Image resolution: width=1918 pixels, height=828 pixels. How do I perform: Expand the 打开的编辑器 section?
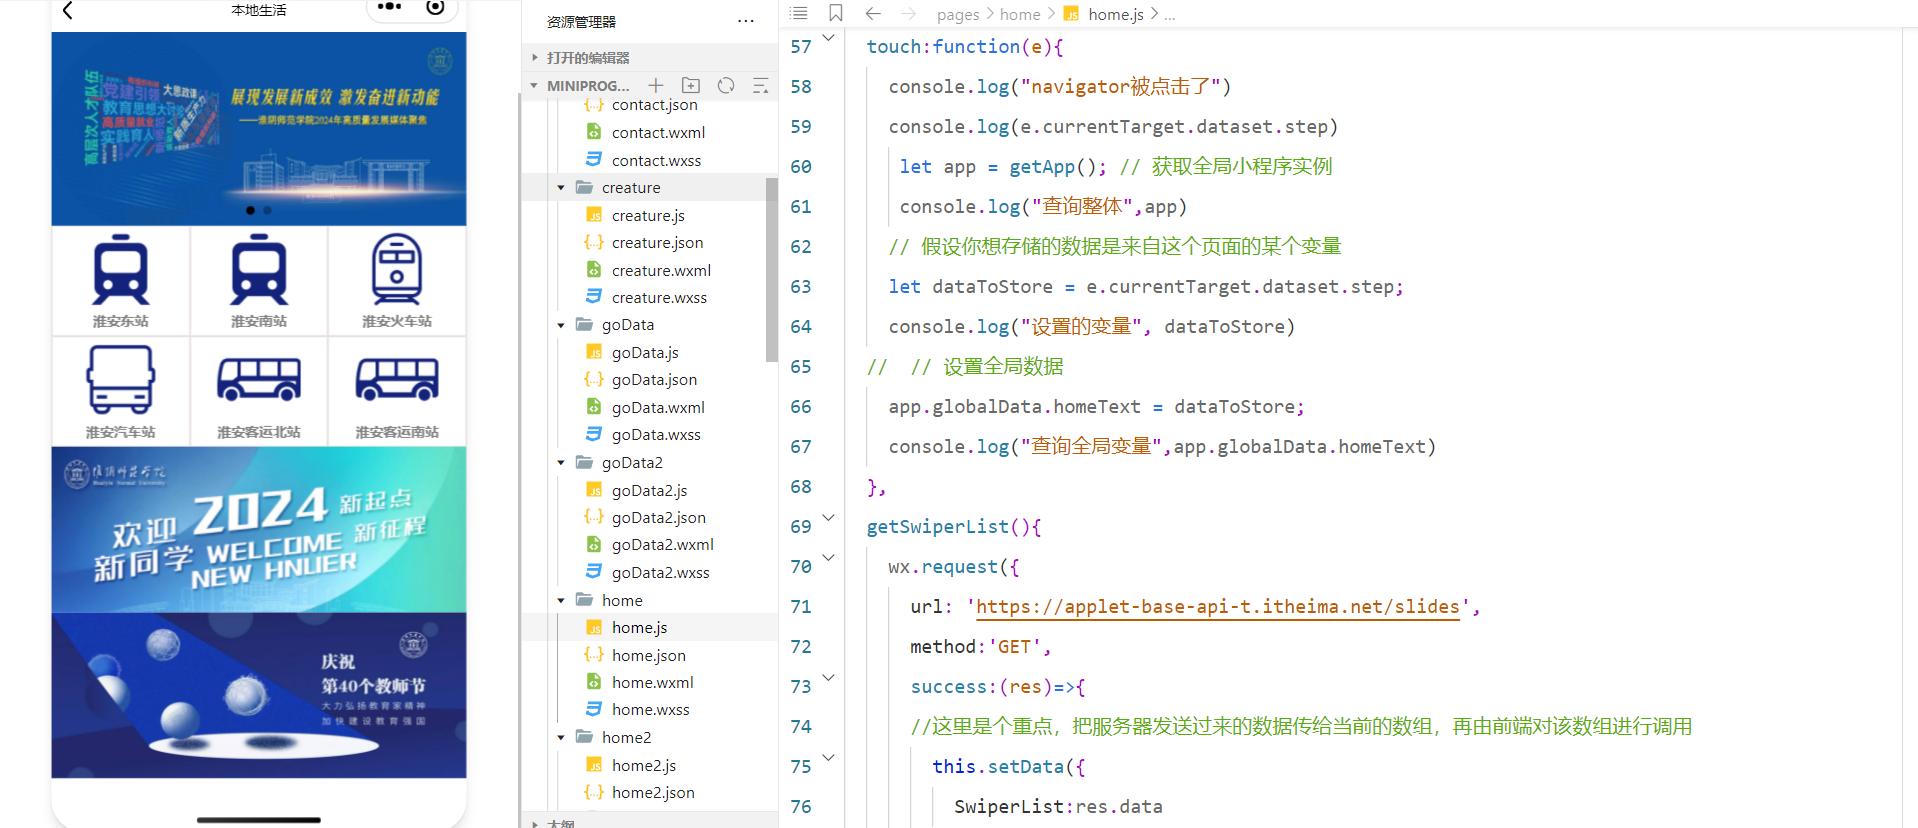click(x=648, y=58)
